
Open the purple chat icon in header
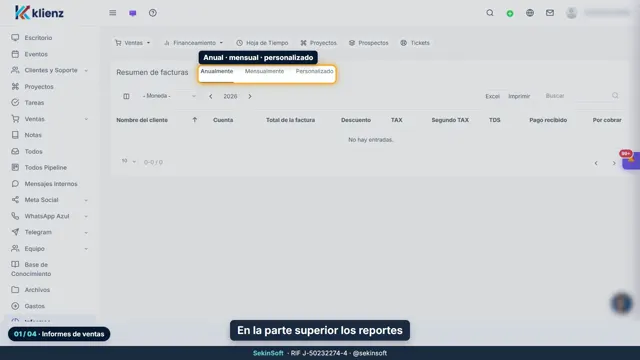tap(133, 13)
